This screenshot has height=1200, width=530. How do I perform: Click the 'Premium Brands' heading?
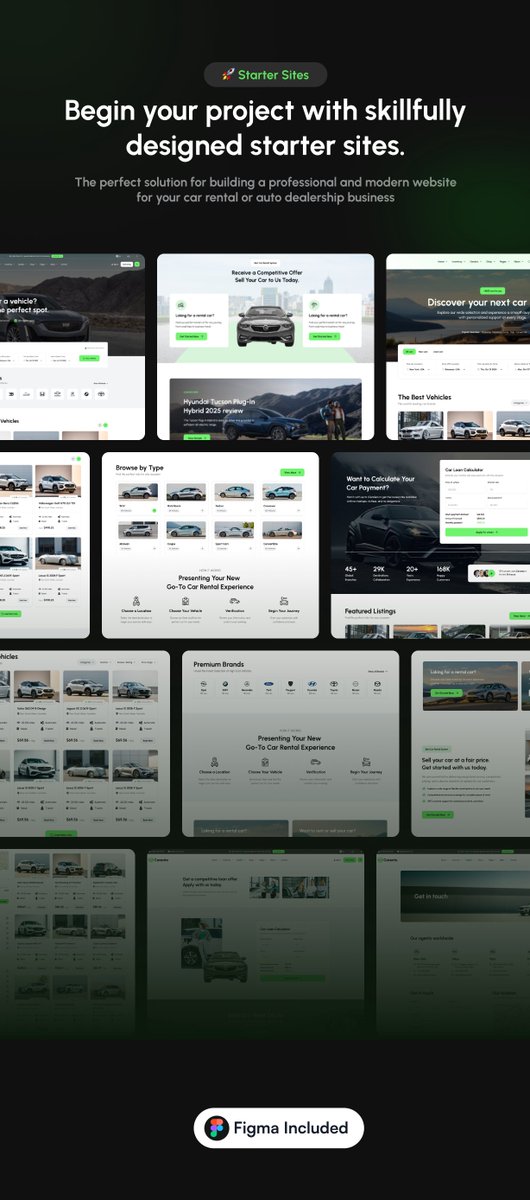(220, 664)
